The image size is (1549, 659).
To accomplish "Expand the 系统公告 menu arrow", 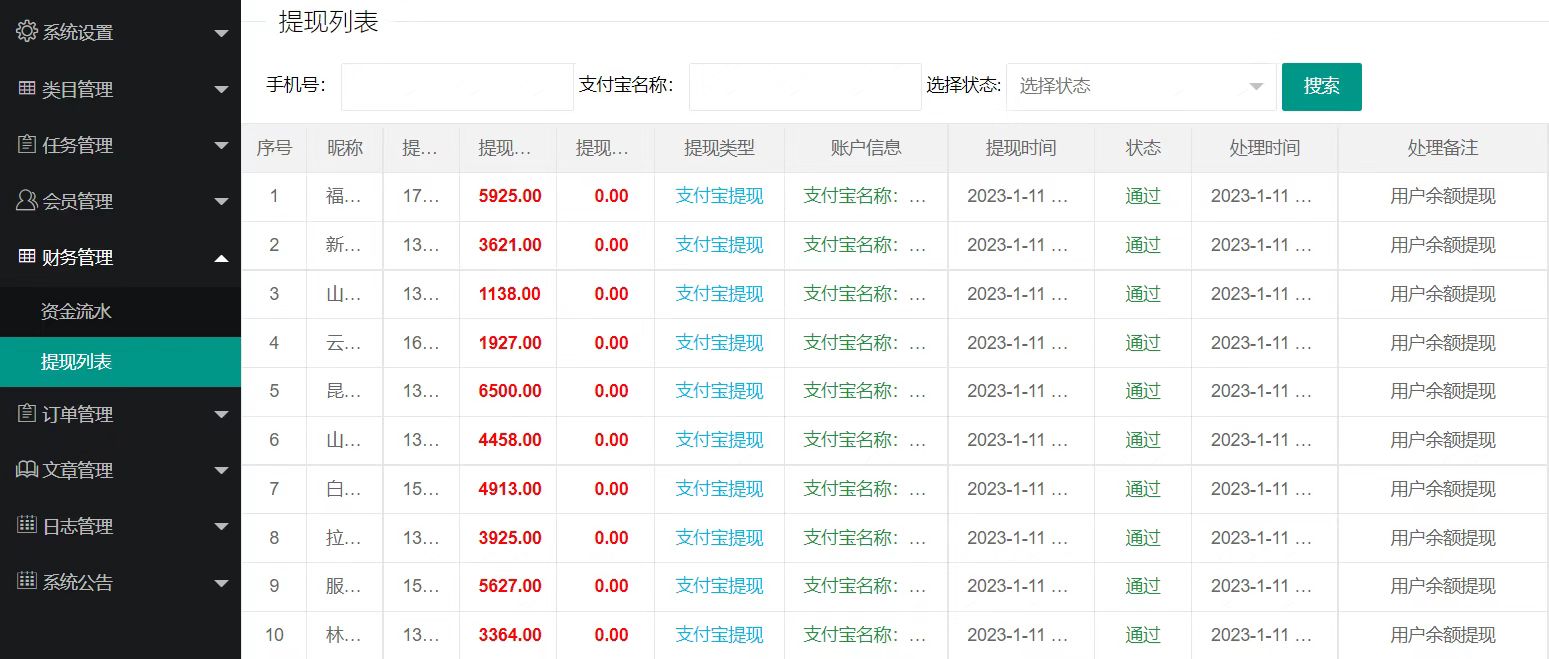I will 221,583.
